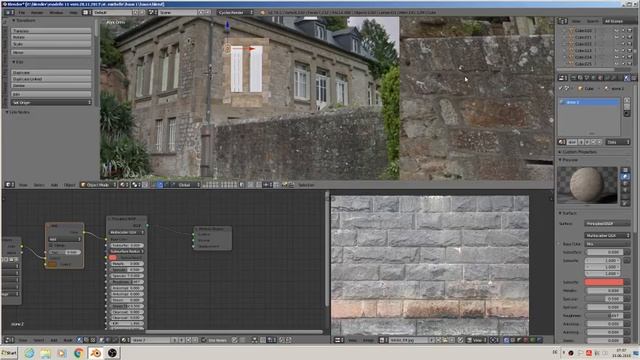Switch to the Texture properties tab icon
This screenshot has width=640, height=360.
tap(634, 78)
